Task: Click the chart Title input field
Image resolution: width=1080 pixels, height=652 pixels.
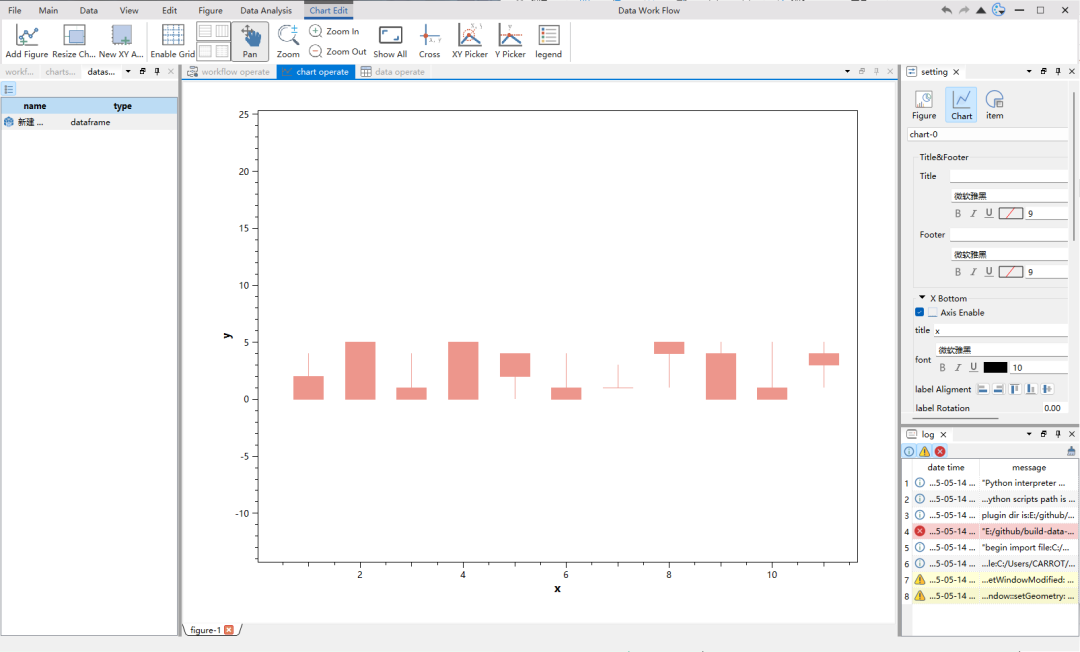Action: [1008, 176]
